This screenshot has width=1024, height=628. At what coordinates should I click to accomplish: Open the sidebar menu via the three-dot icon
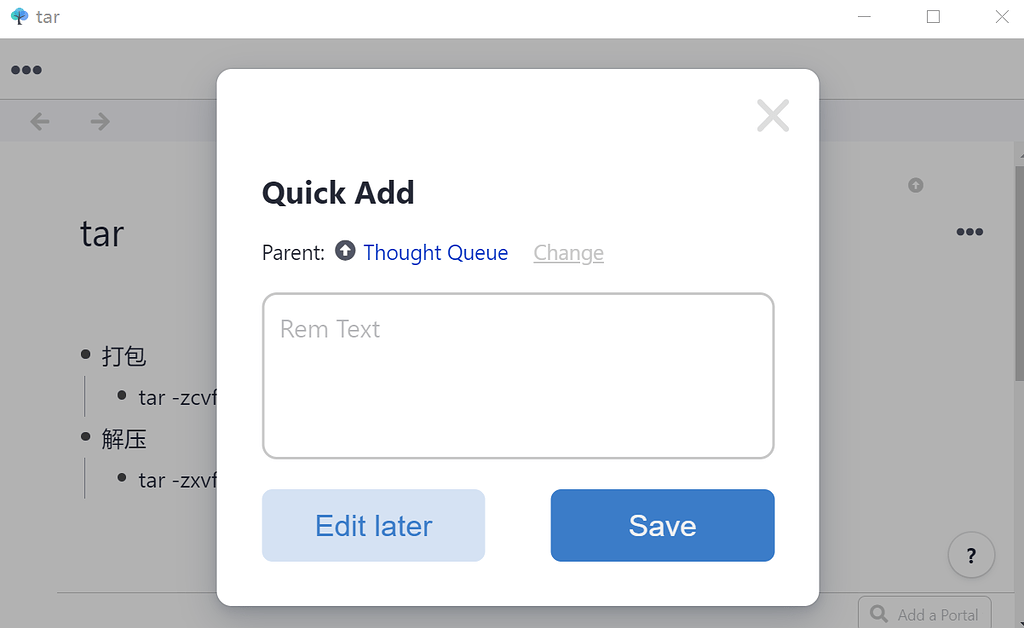26,69
